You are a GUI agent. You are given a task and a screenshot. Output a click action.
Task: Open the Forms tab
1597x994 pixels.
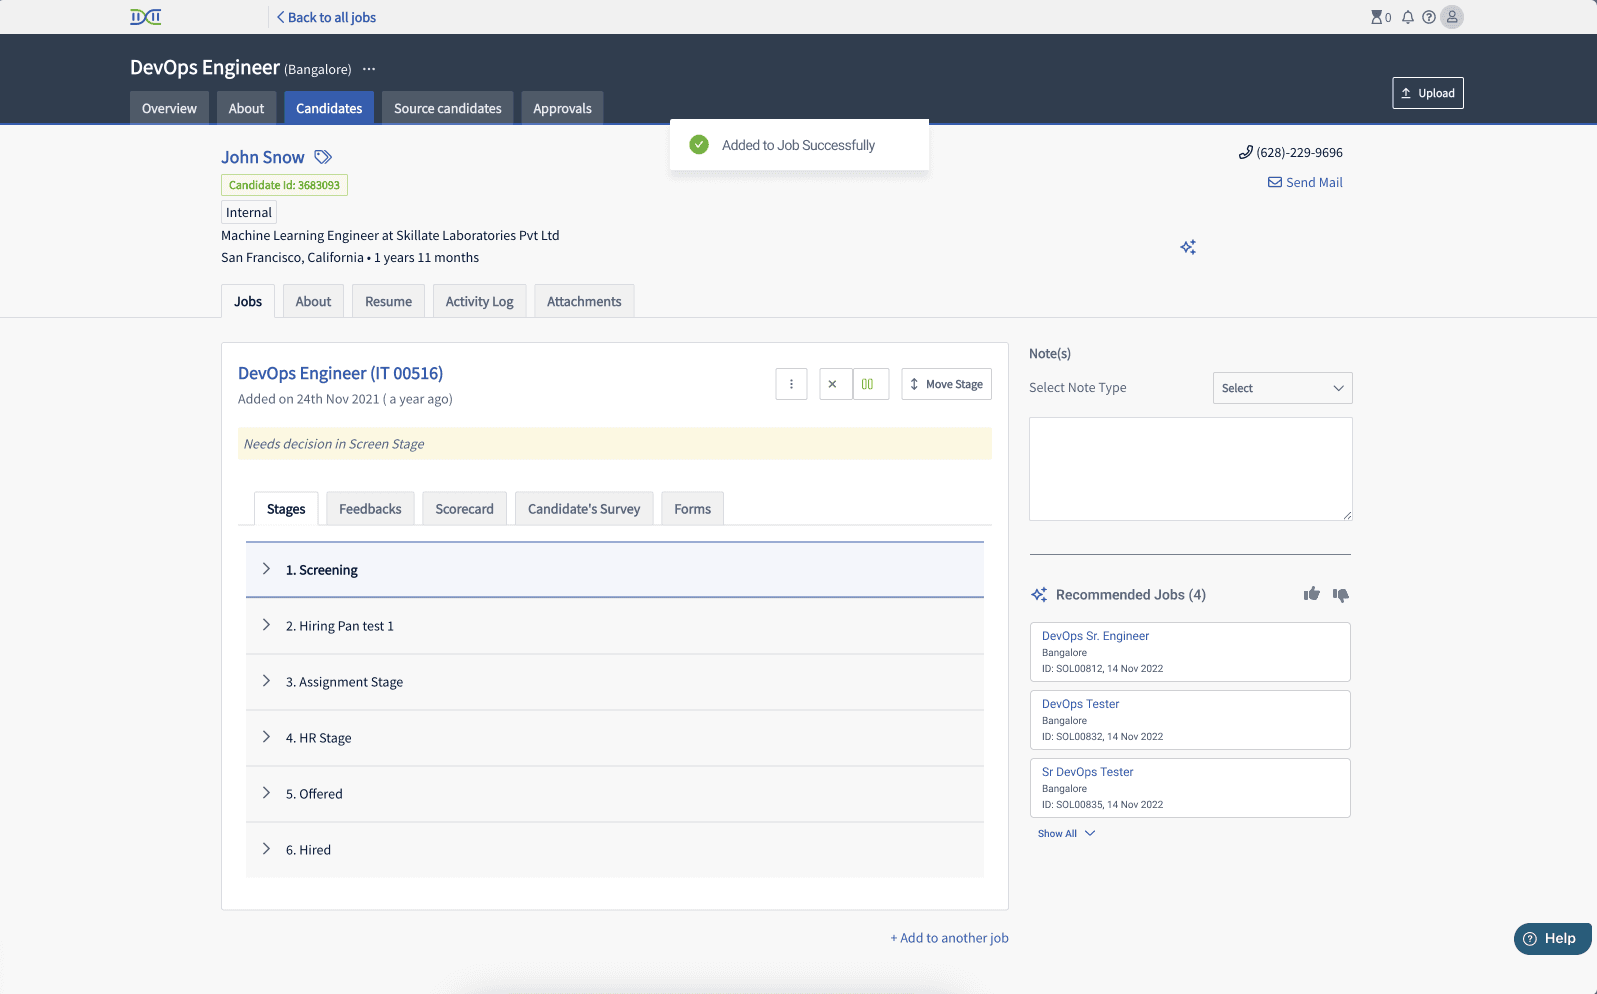(x=692, y=509)
